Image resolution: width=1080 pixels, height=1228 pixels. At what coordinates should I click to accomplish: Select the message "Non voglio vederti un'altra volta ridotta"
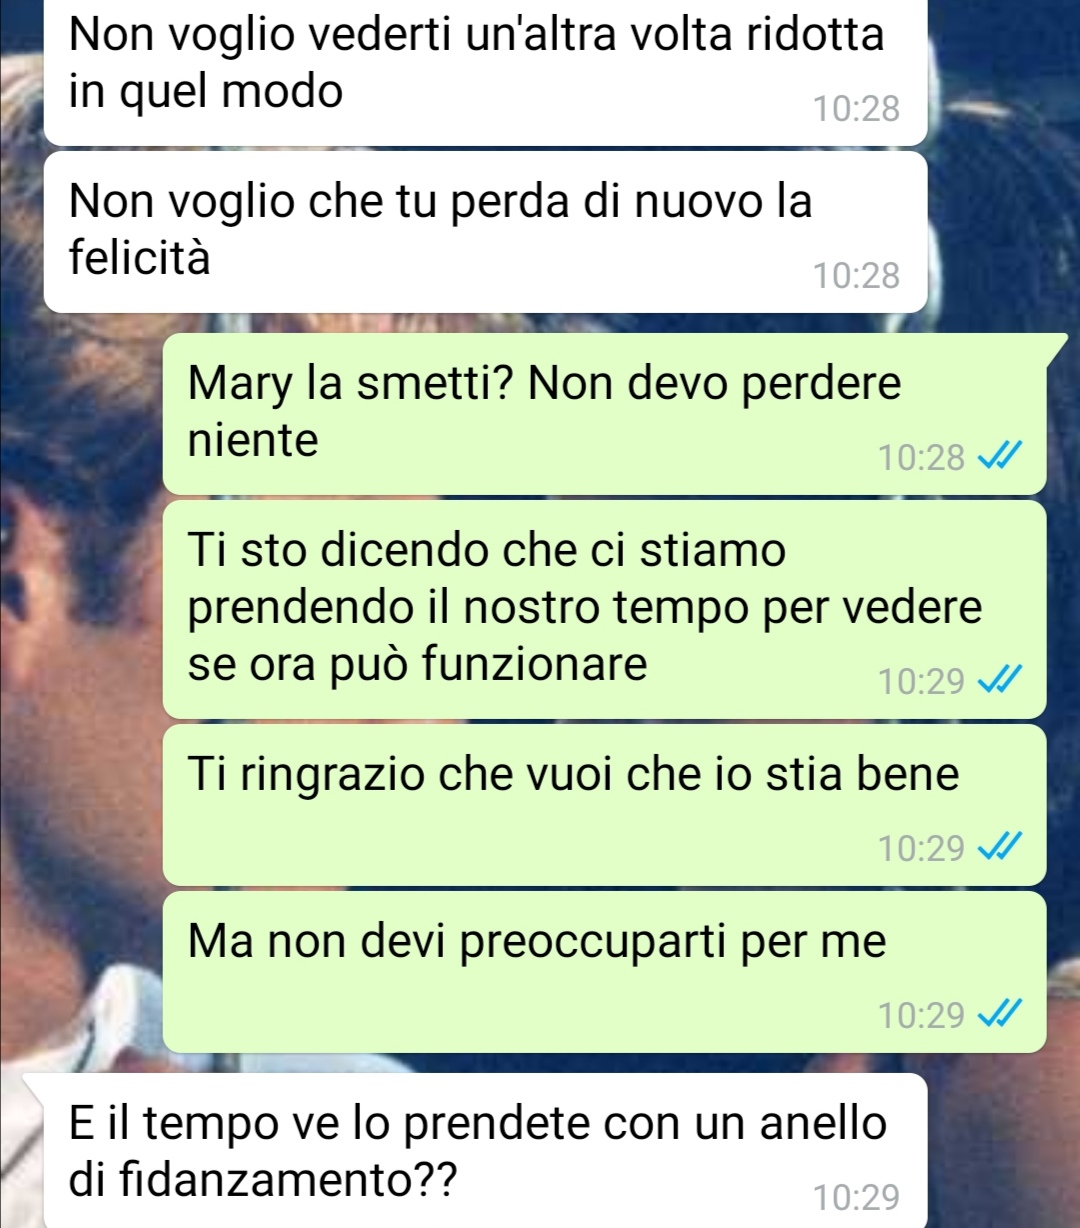[485, 72]
